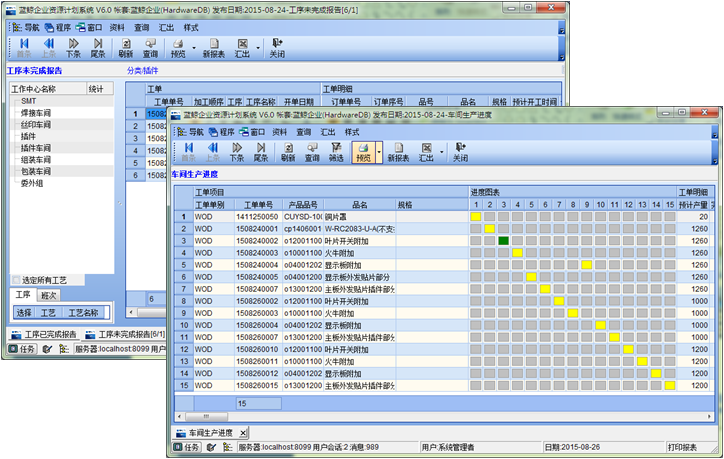Click 任务 button in front window status bar
Viewport: 724px width, 459px height.
(x=186, y=447)
